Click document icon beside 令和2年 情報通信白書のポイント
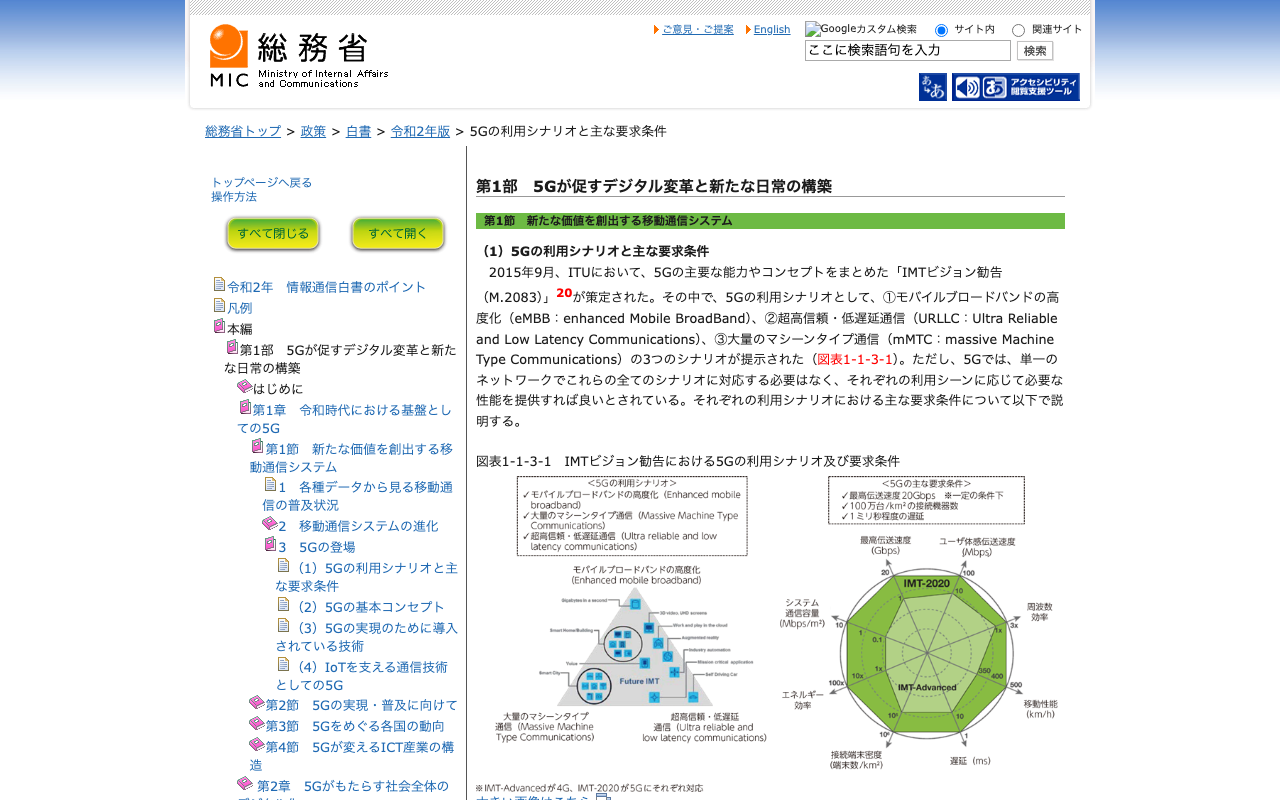 [x=219, y=285]
